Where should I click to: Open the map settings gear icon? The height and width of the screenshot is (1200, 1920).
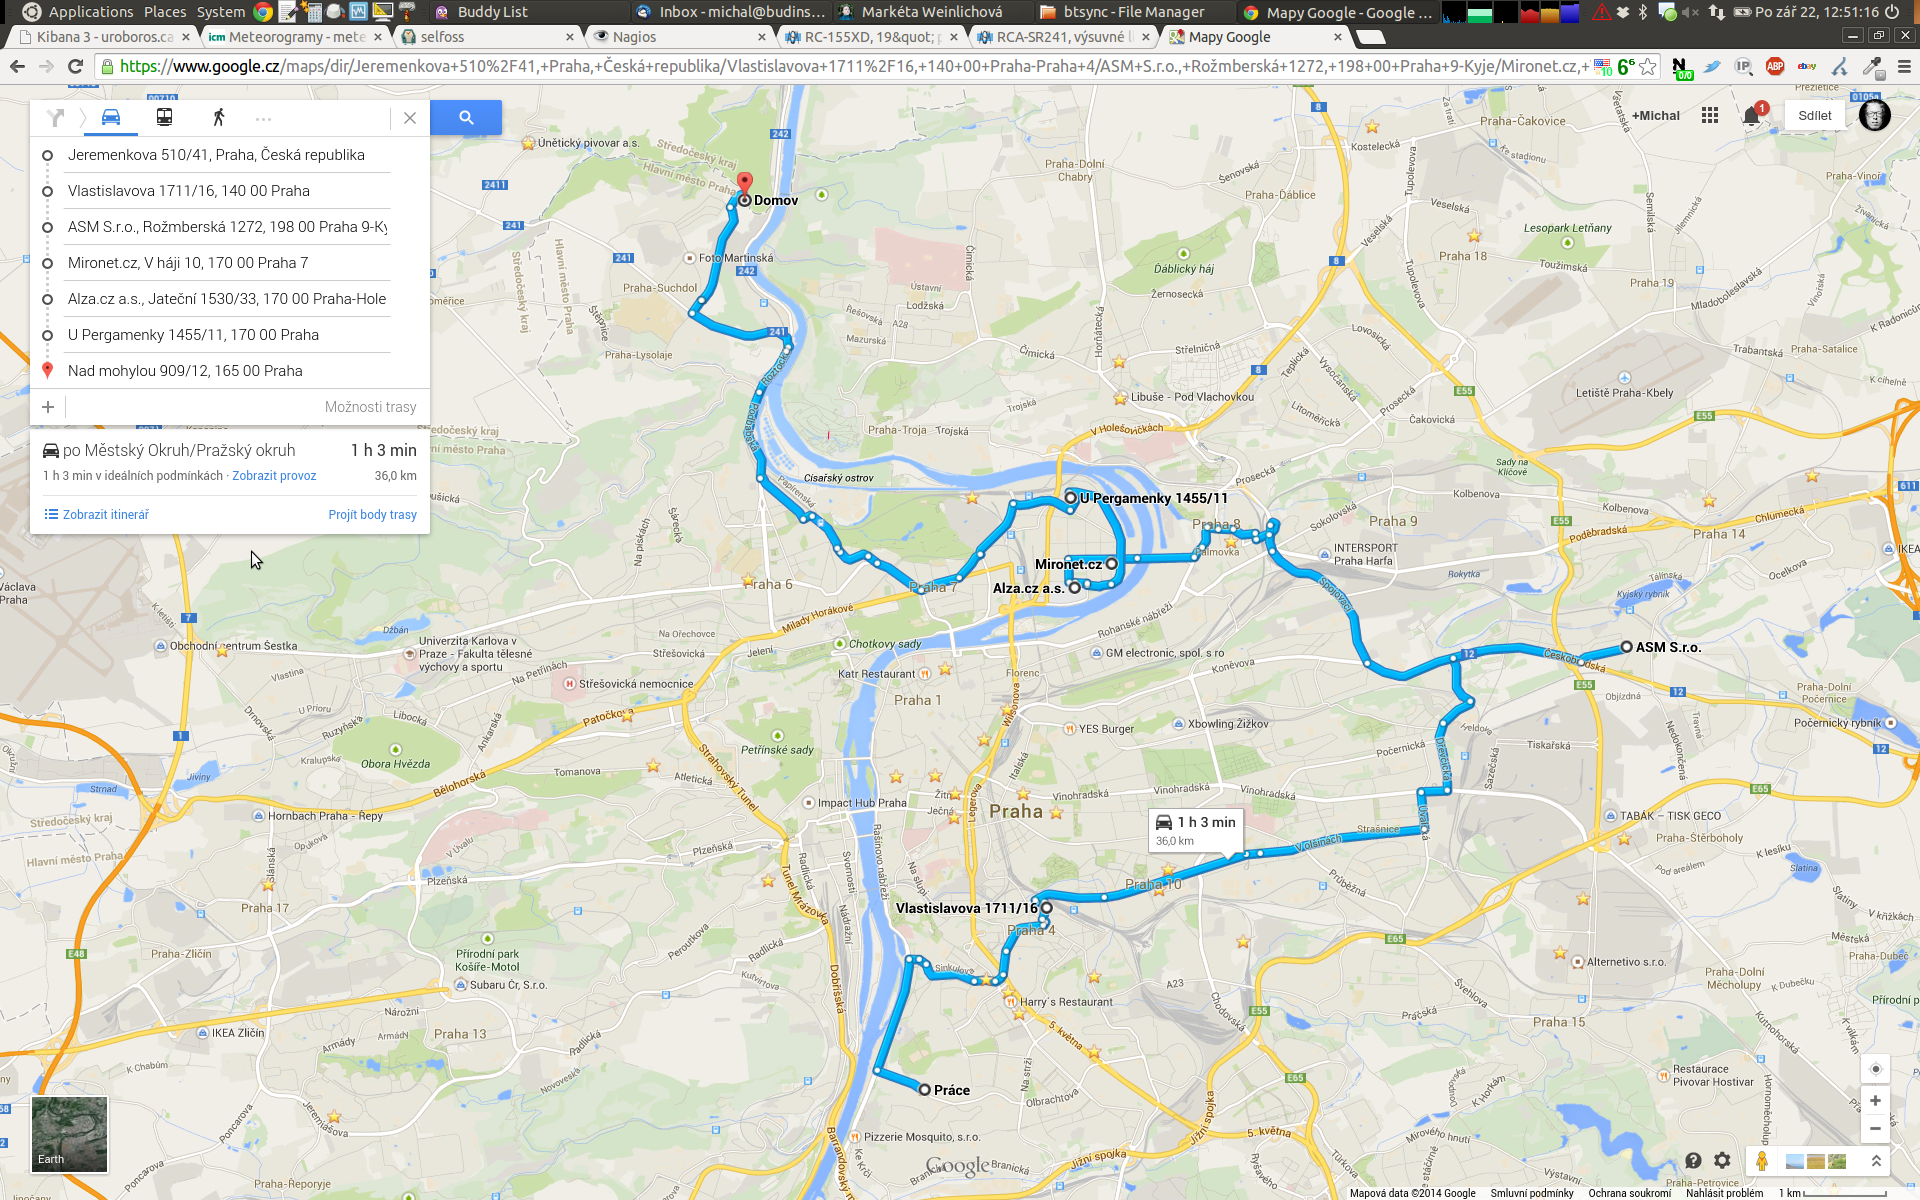click(x=1722, y=1160)
